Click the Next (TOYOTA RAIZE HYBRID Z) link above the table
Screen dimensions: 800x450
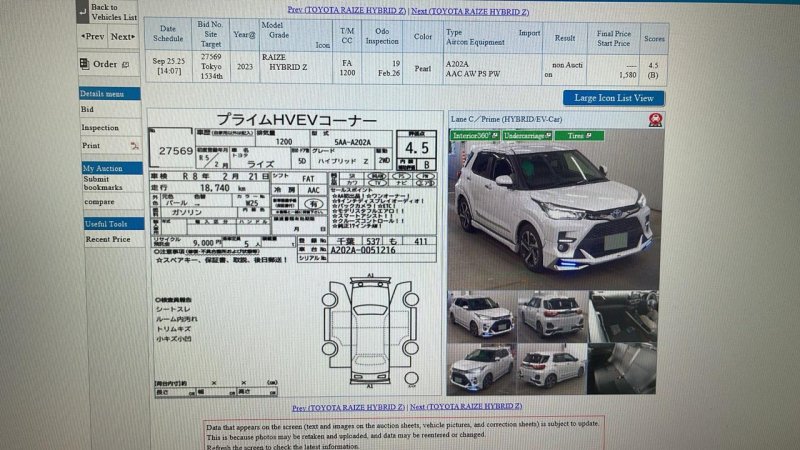[469, 11]
